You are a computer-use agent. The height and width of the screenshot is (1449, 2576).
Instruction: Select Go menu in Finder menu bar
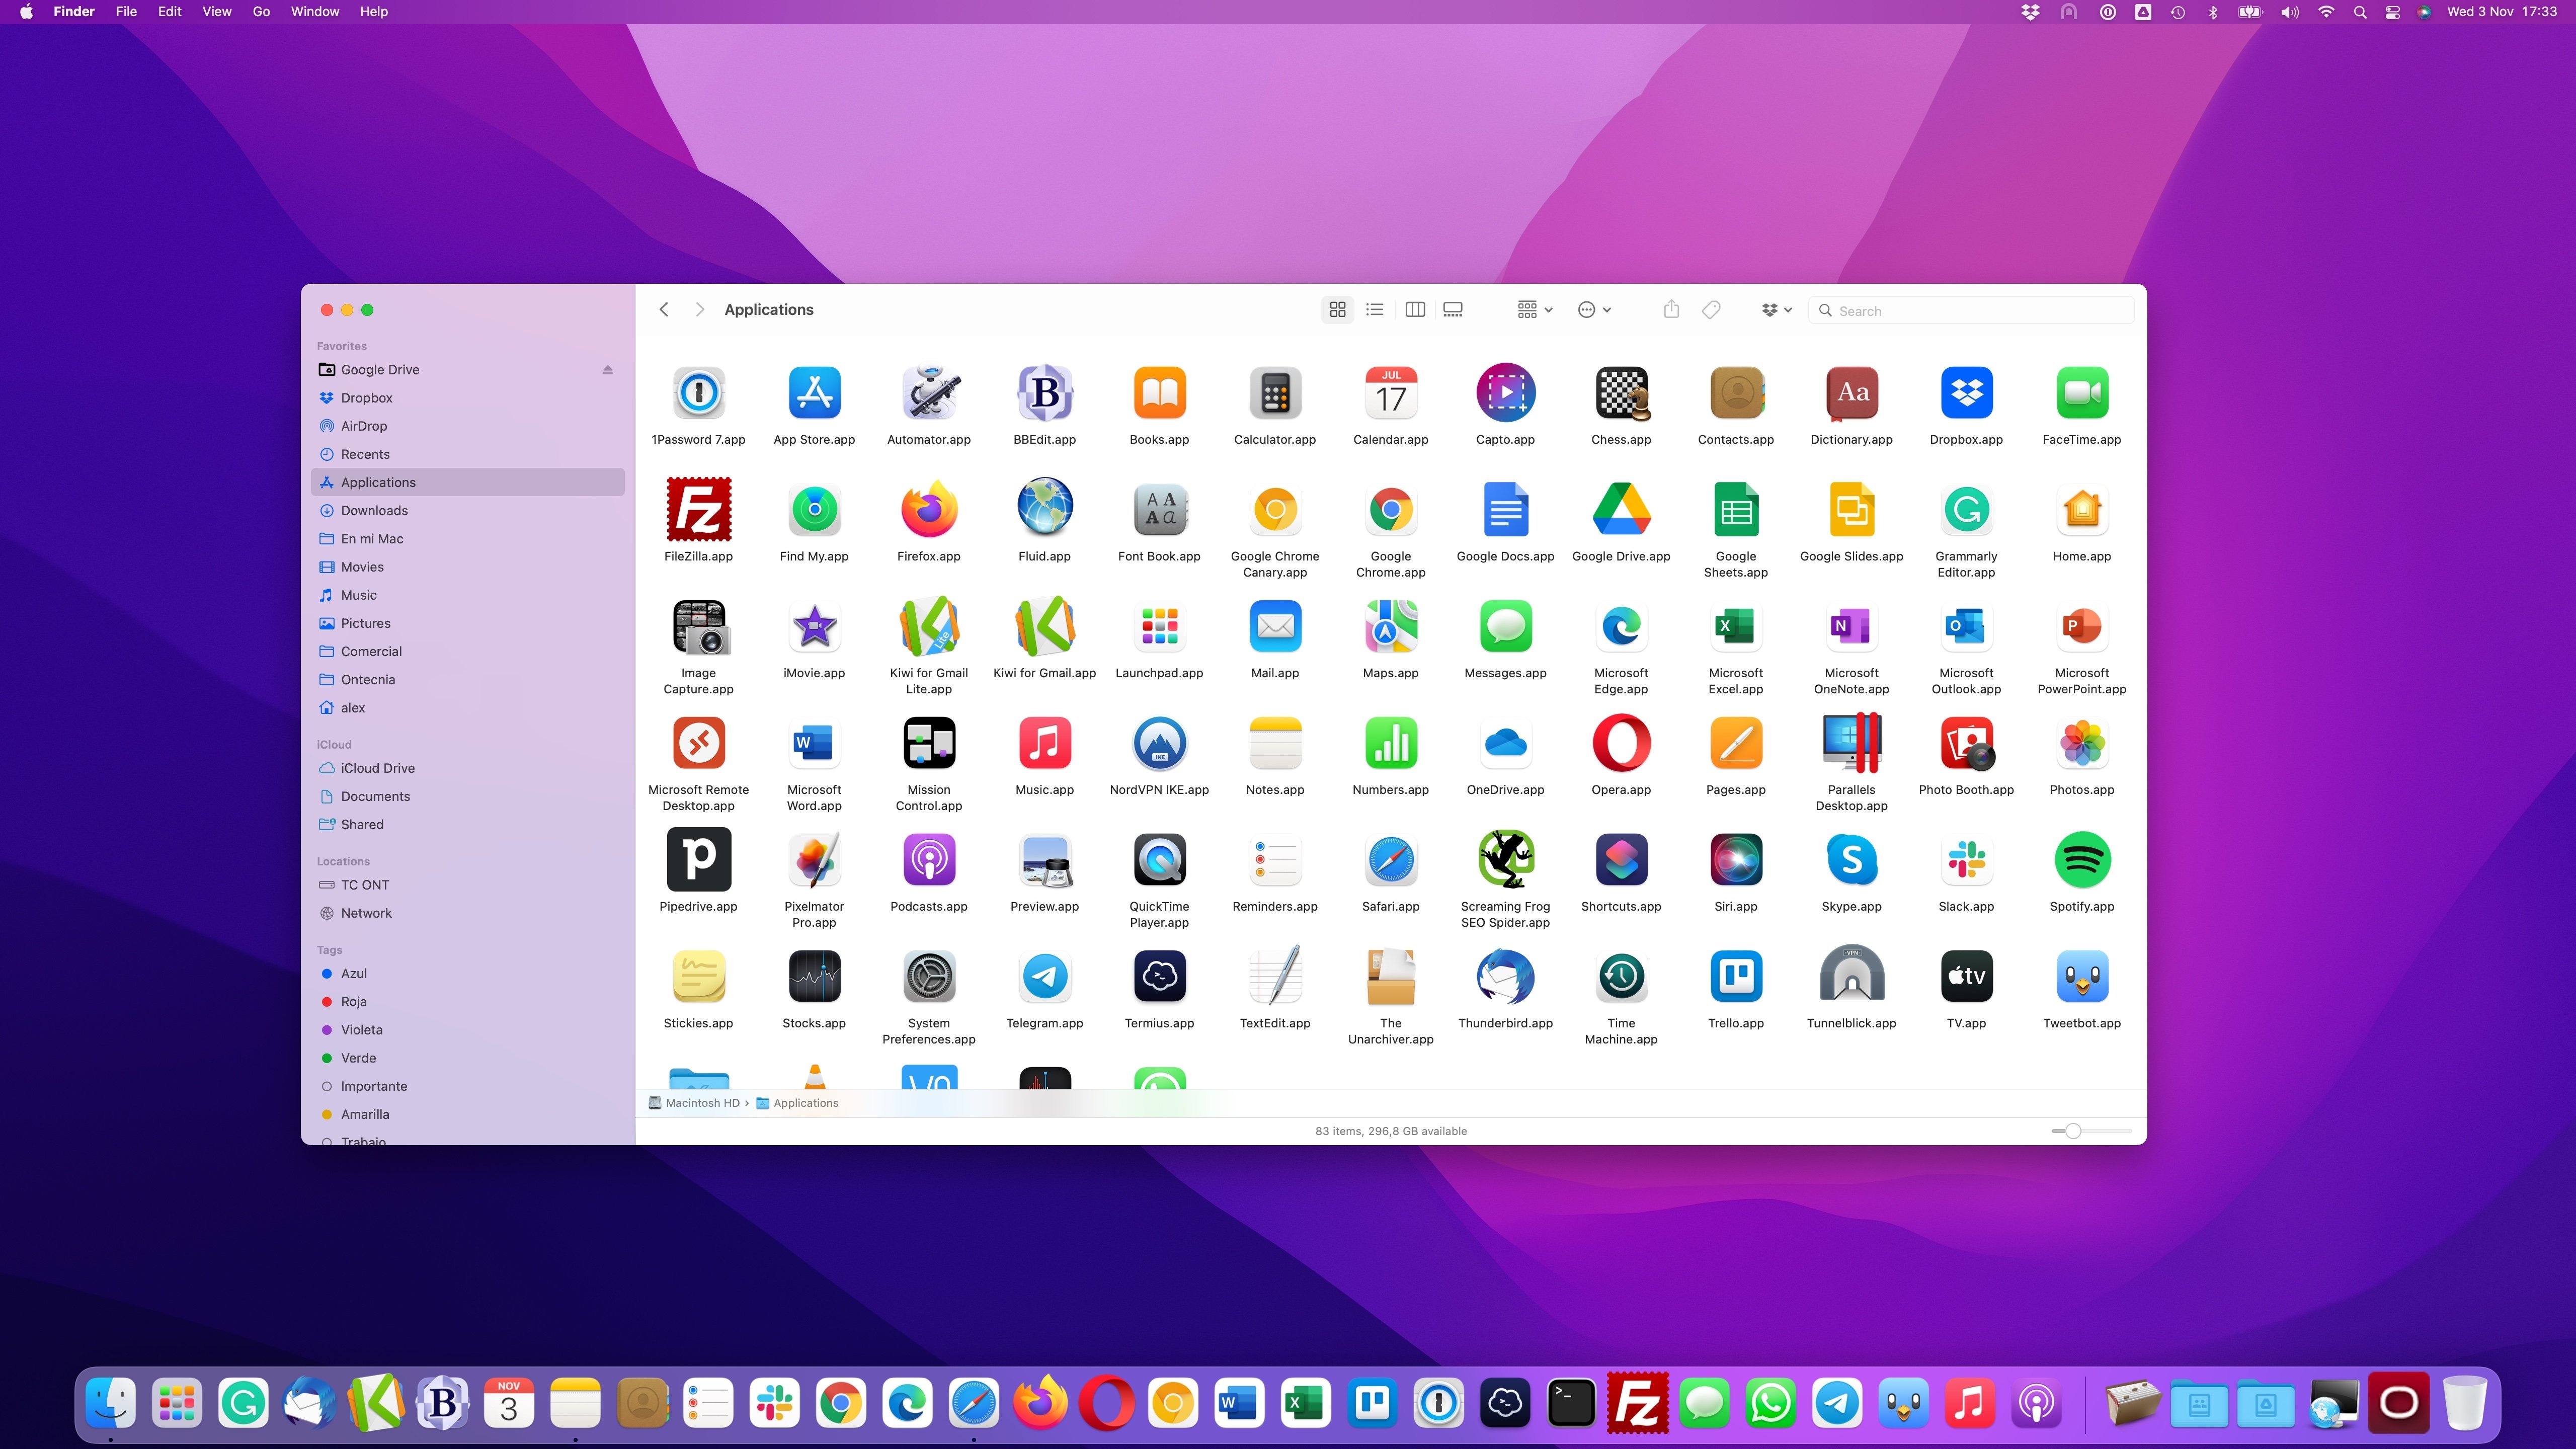tap(260, 13)
